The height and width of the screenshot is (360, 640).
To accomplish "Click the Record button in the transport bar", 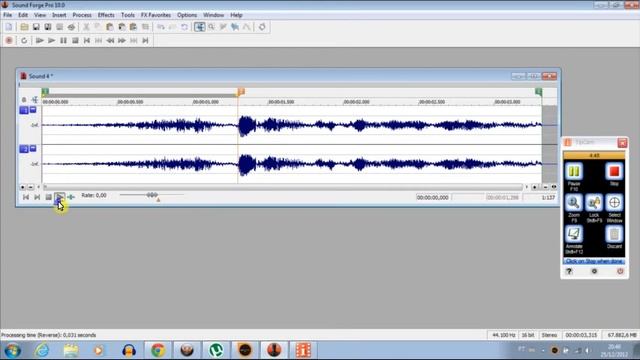I will coord(9,40).
